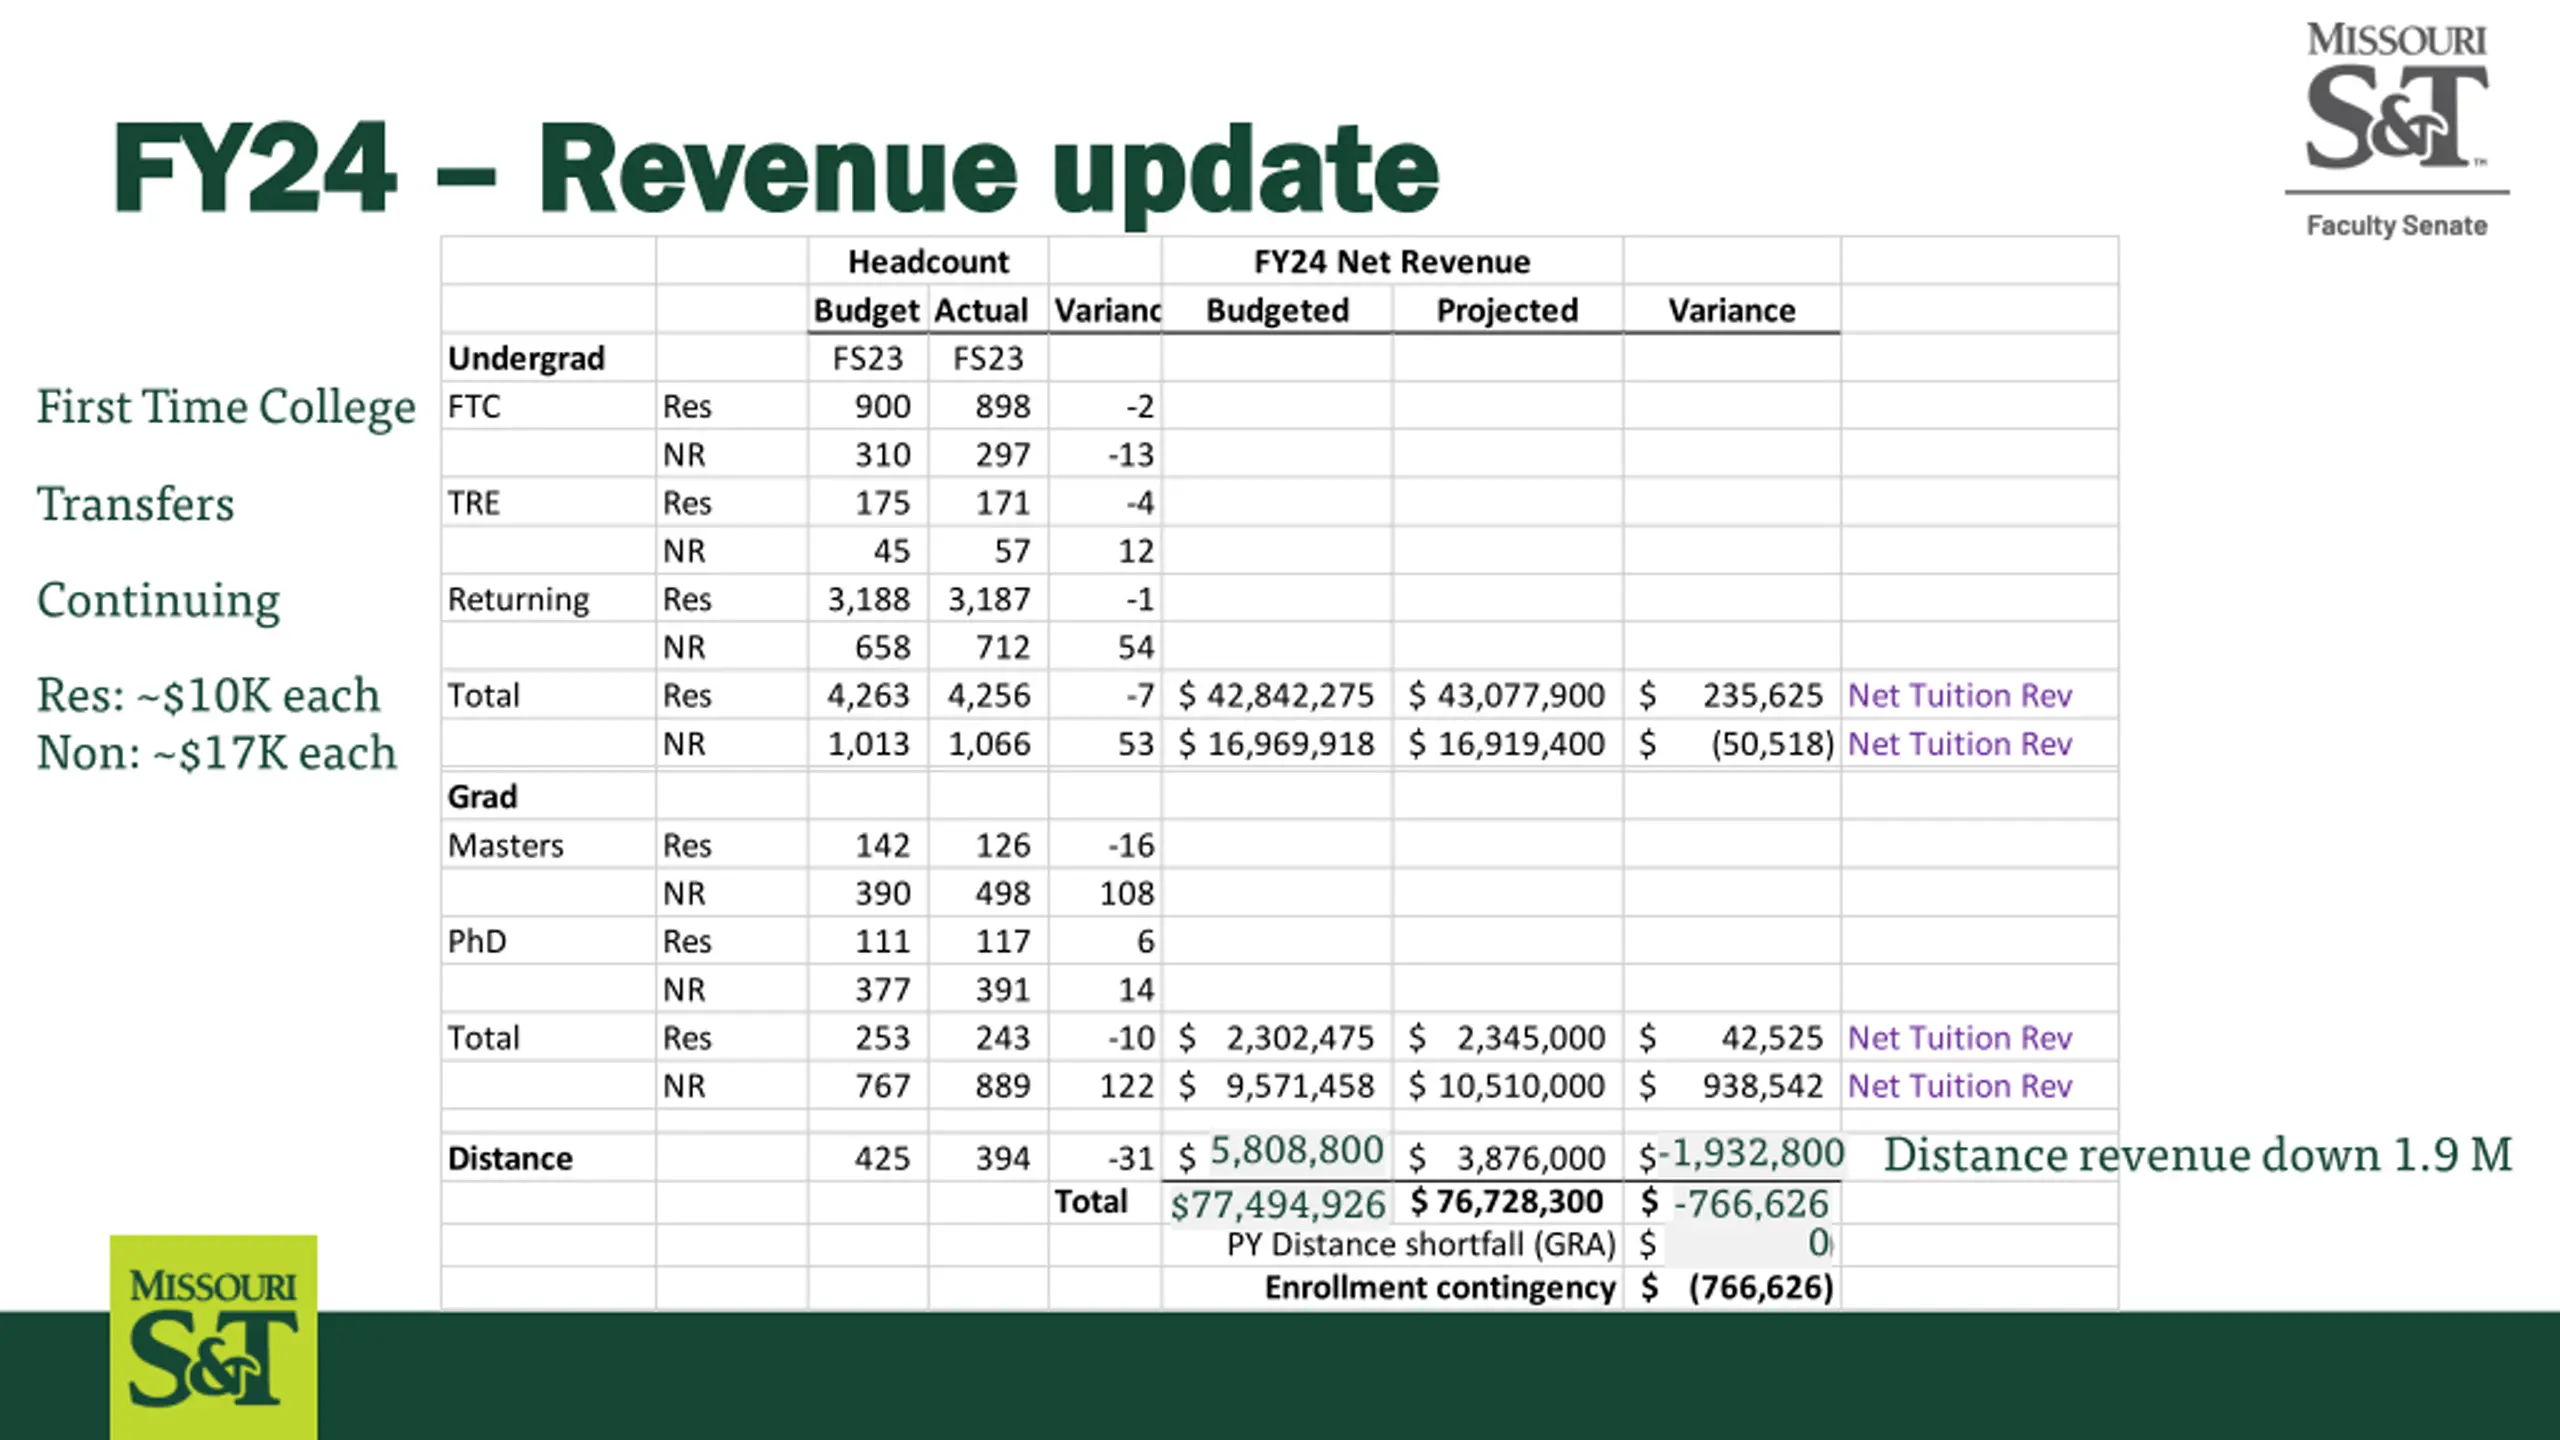2560x1440 pixels.
Task: Click projected revenue $43,077,900
Action: 1507,695
